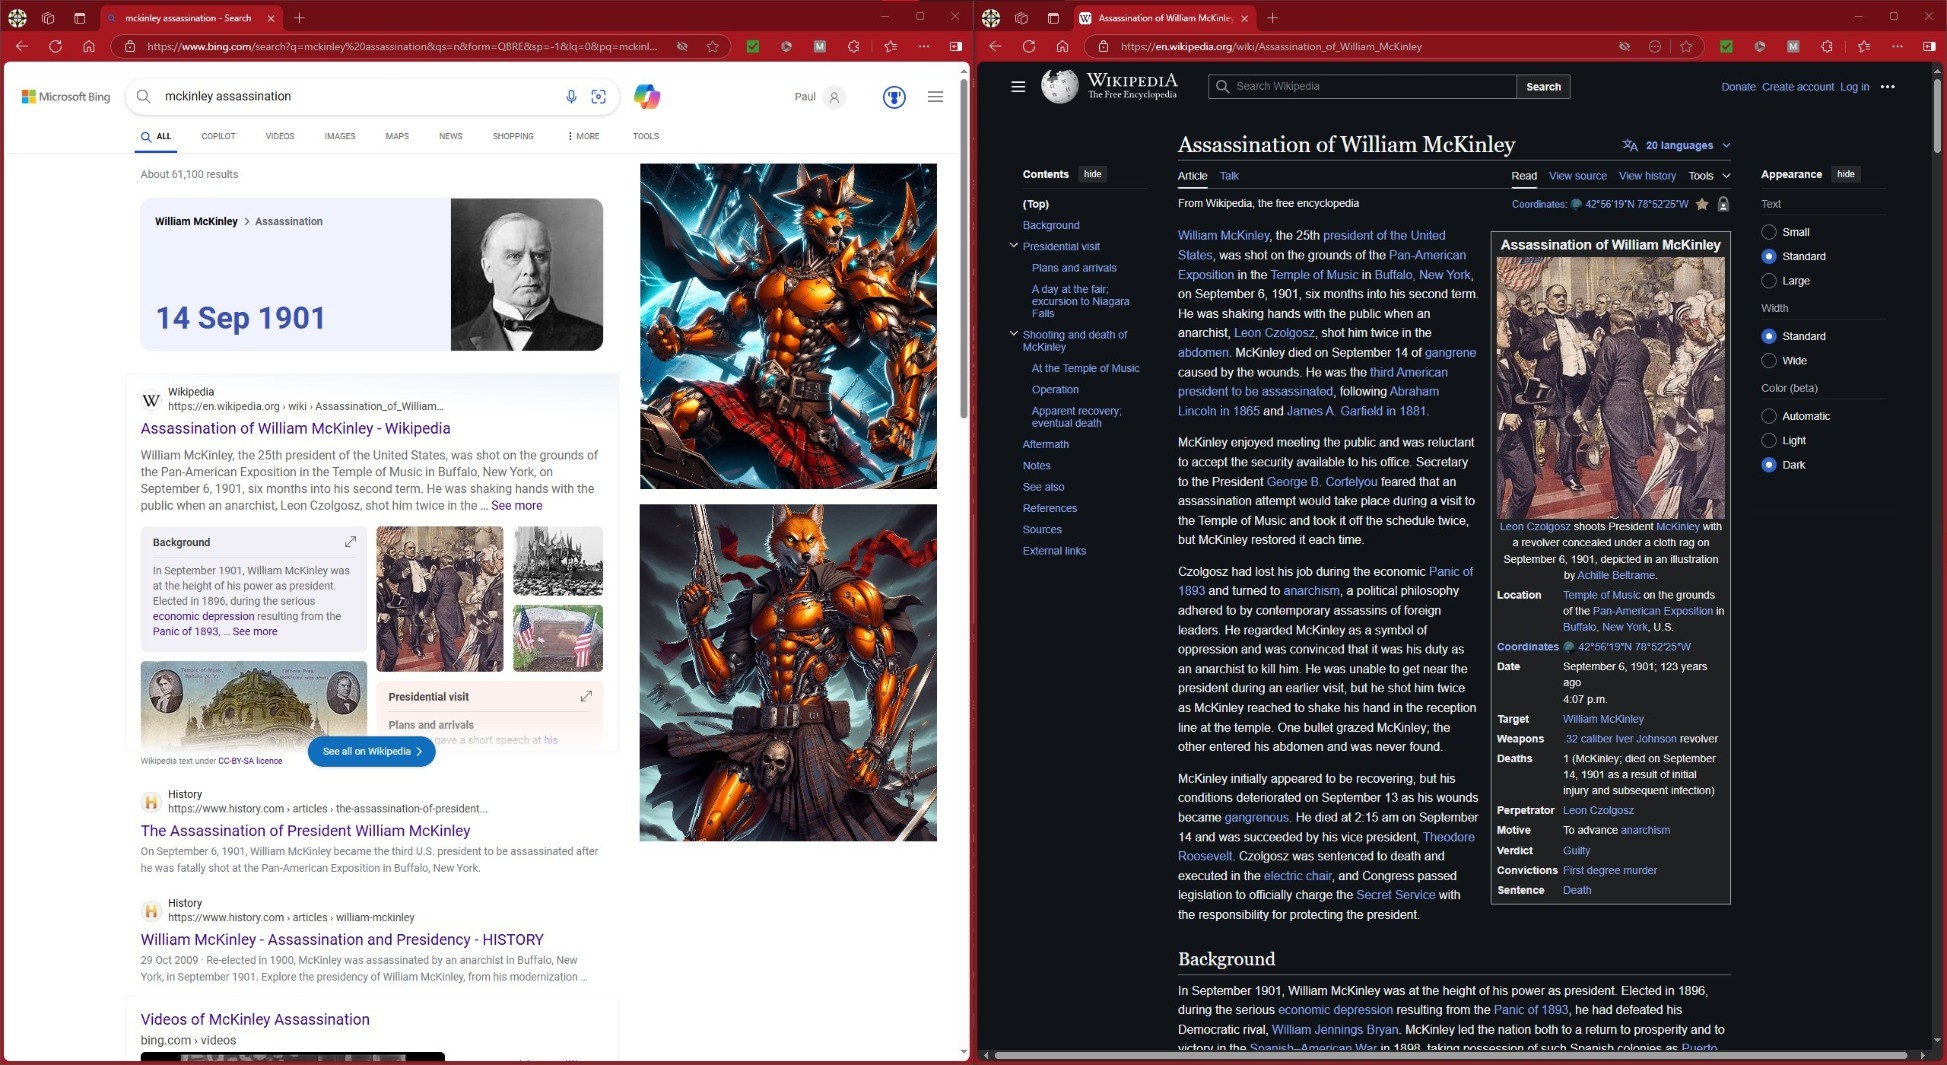Click Microsoft Bing logo

[66, 97]
